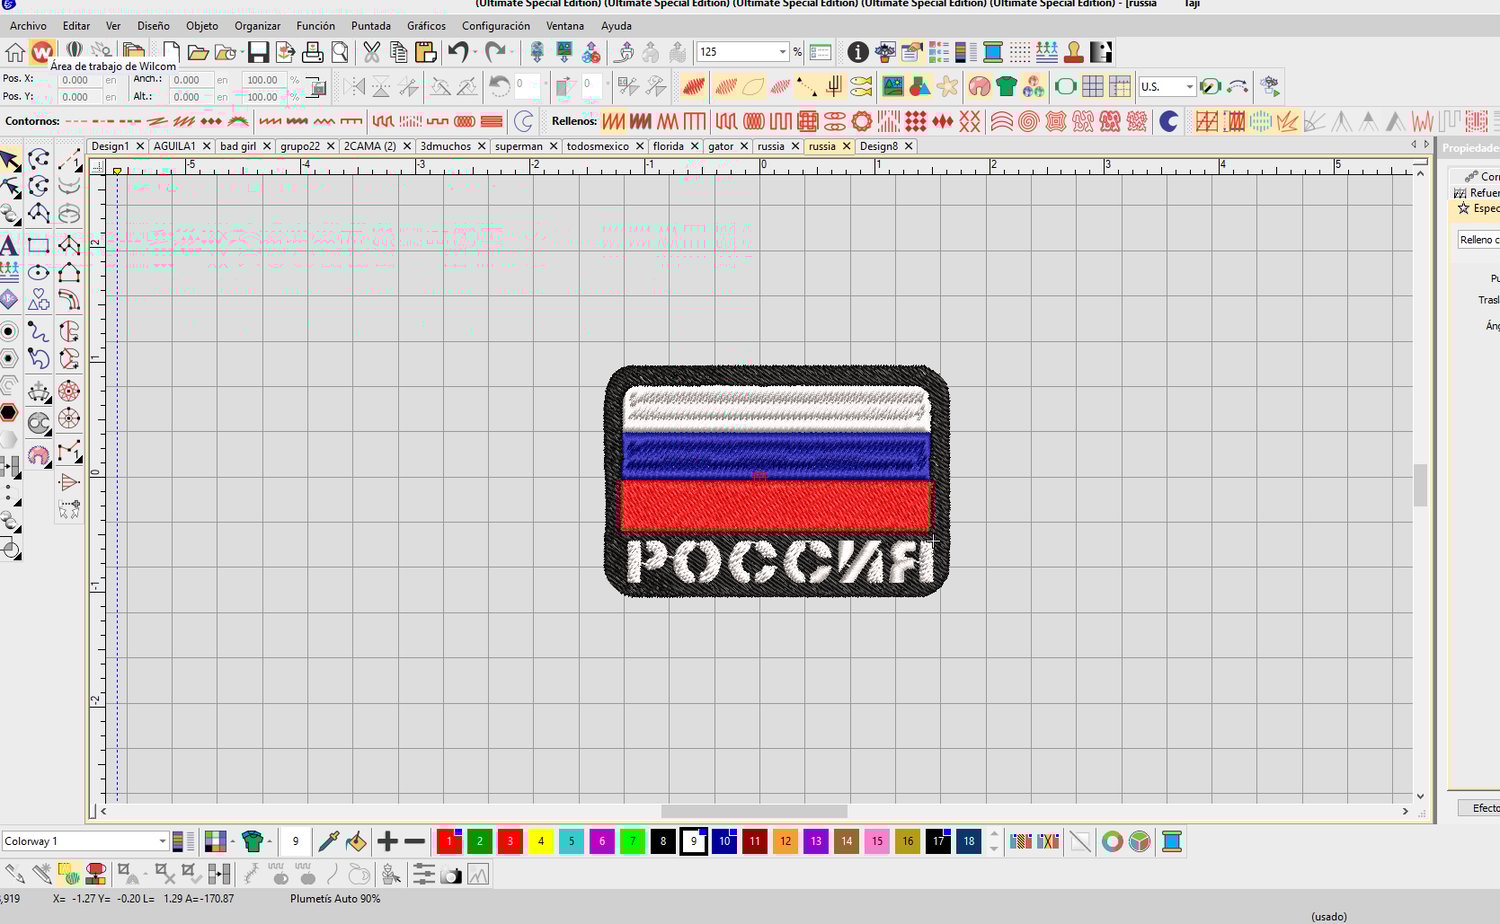Click the Pos. X input field

tap(78, 80)
